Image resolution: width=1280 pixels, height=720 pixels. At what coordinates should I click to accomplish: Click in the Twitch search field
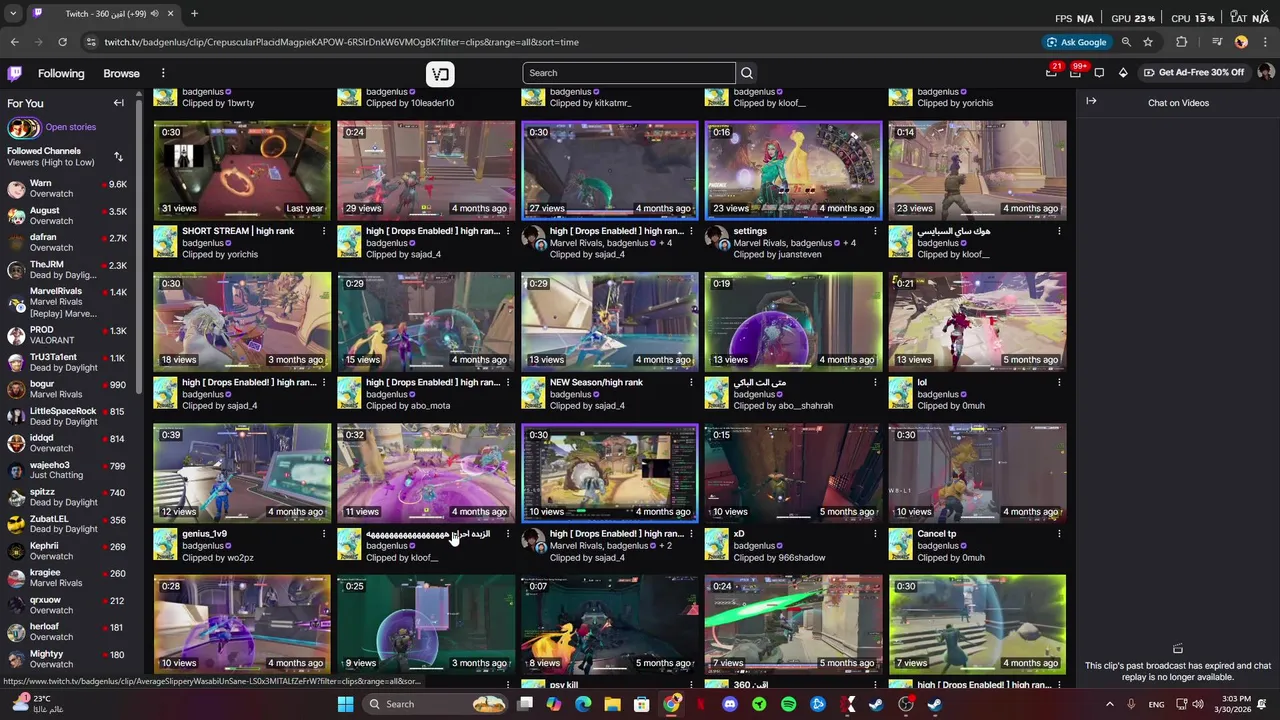629,73
